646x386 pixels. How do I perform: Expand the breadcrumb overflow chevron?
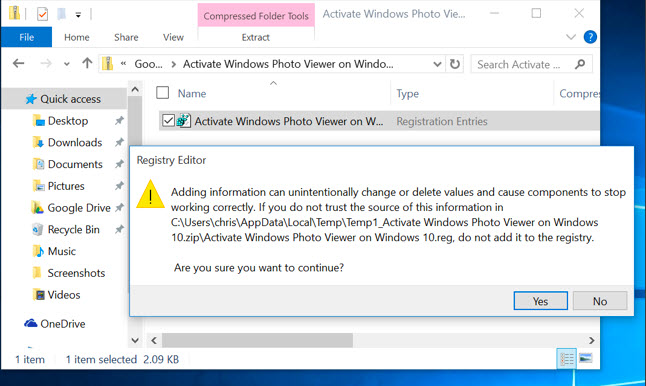(x=123, y=64)
